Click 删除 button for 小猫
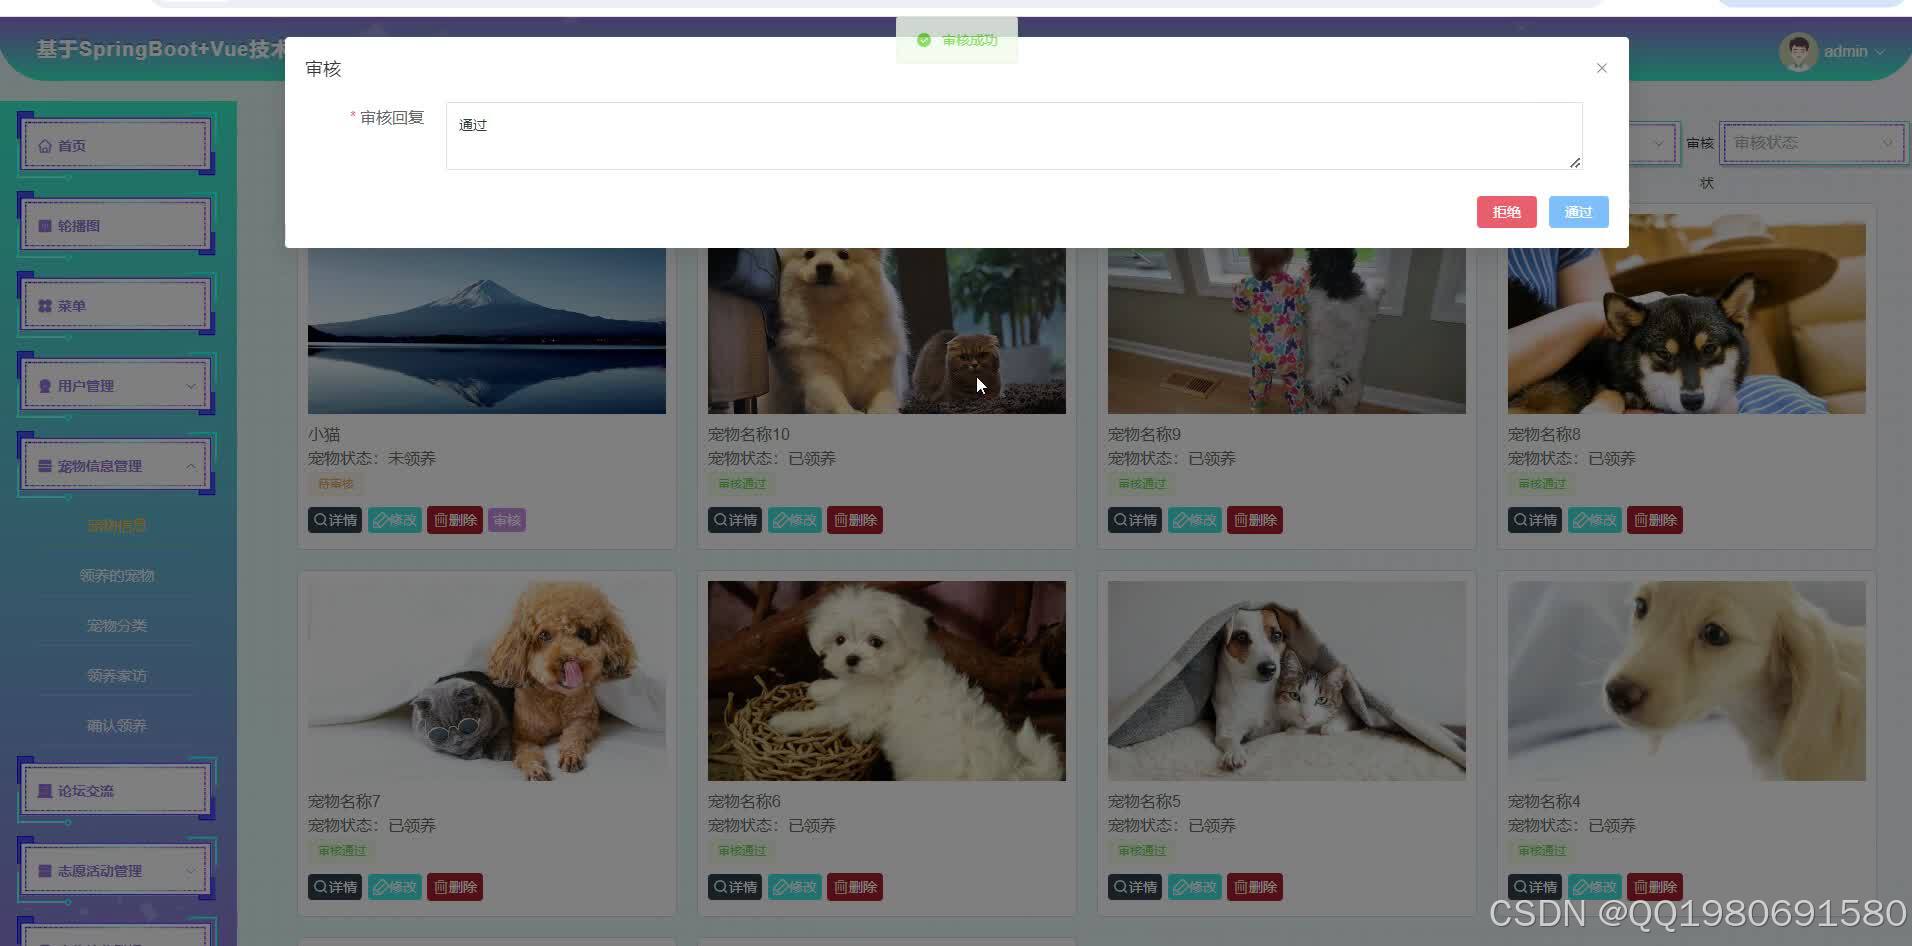1912x946 pixels. [x=455, y=520]
